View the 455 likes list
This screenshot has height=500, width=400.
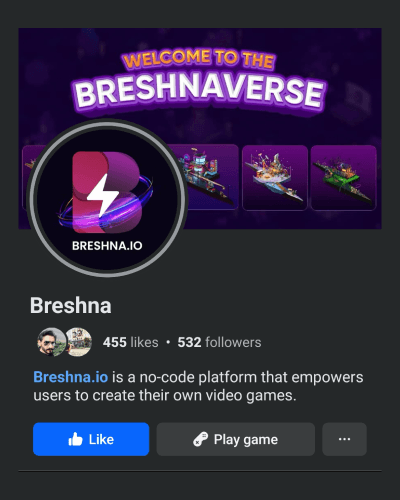[x=131, y=342]
